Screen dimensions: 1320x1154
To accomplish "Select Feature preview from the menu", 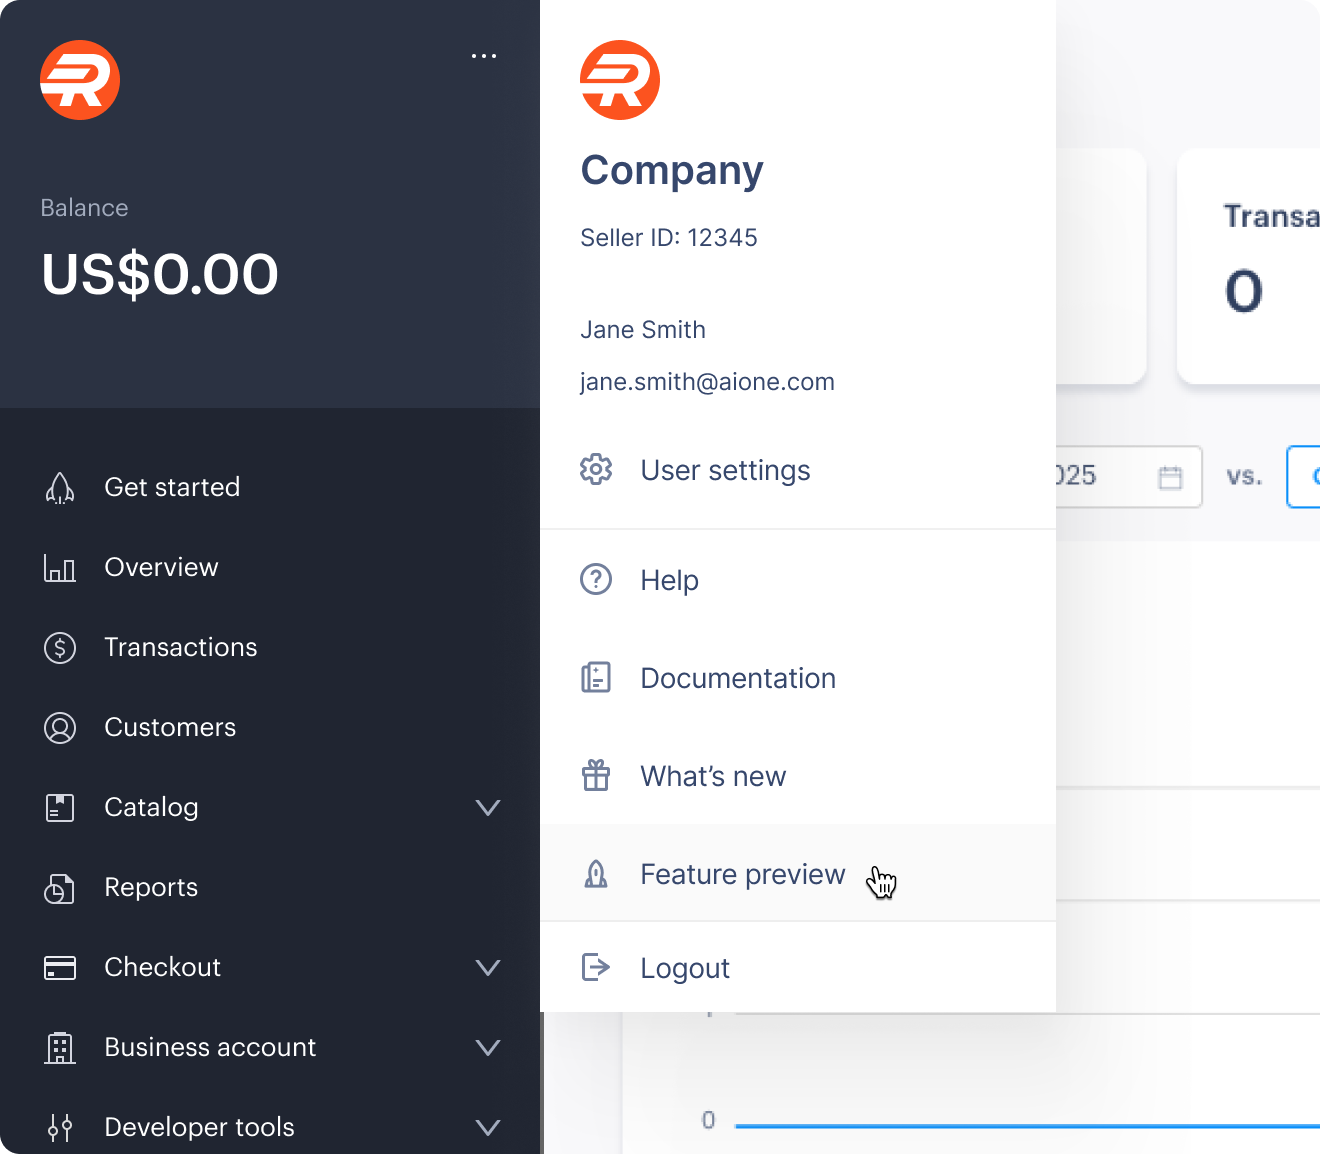I will pos(742,874).
